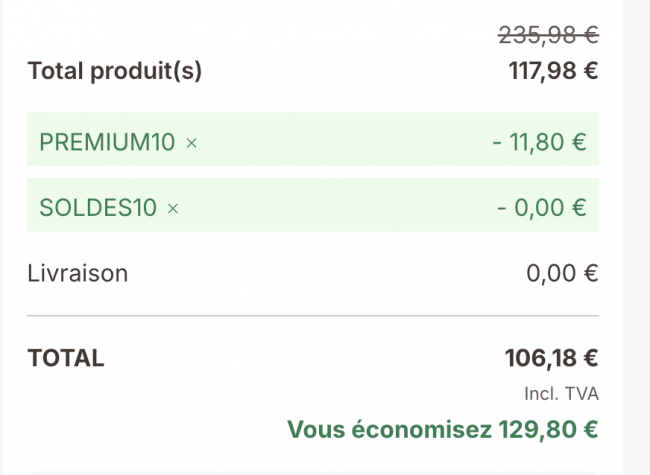The image size is (650, 475).
Task: Remove the SOLDES10 coupon with its × icon
Action: [x=173, y=208]
